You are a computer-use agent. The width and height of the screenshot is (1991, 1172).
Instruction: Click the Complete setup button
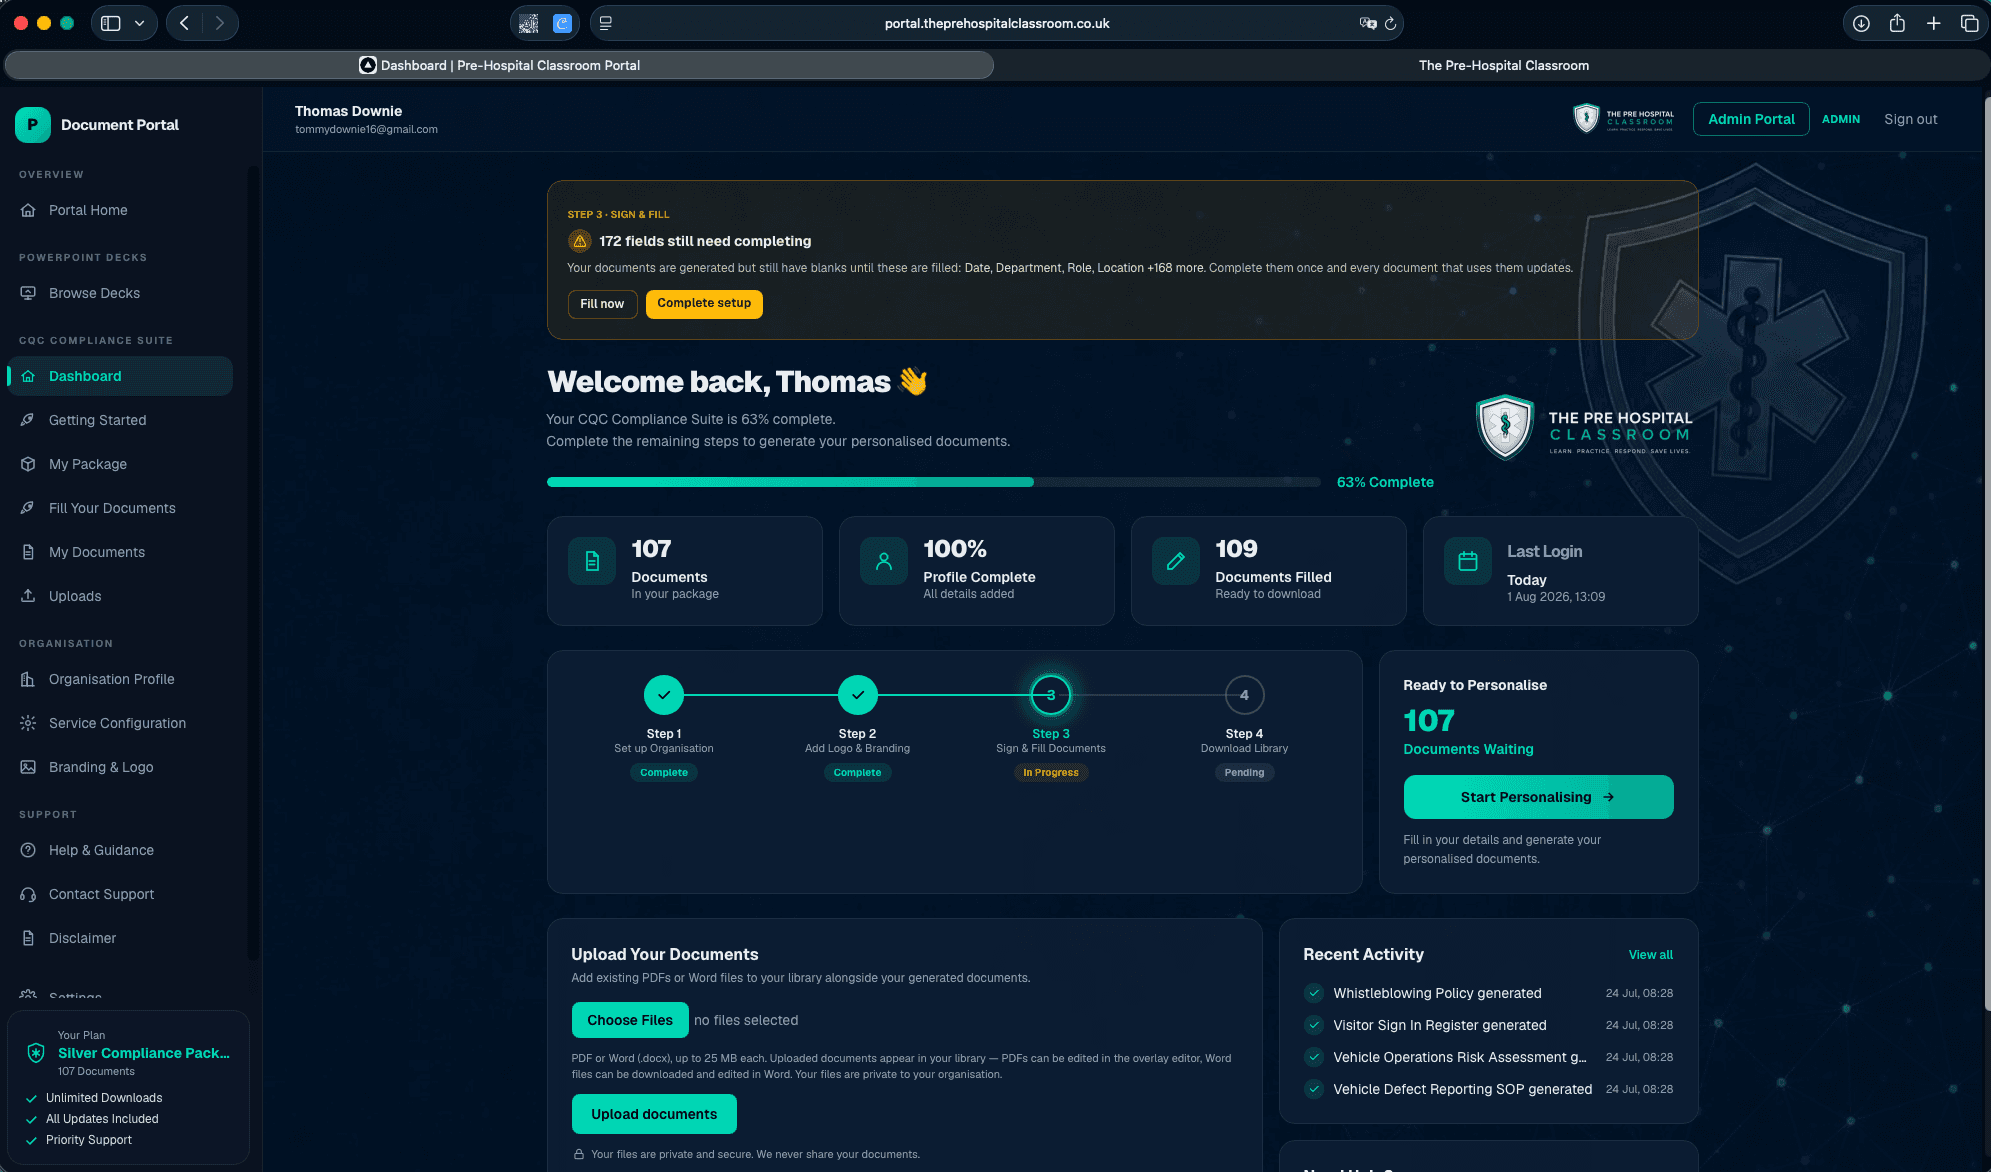coord(704,304)
